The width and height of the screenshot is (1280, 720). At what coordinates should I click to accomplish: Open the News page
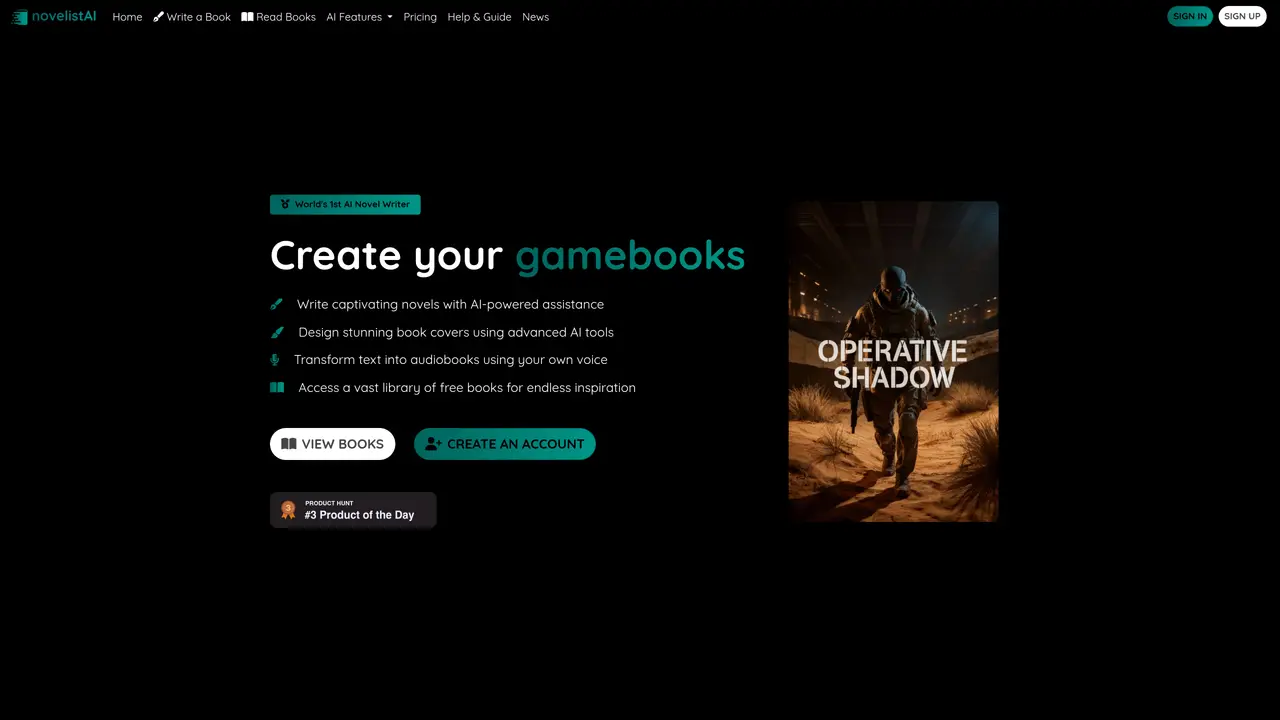tap(535, 17)
